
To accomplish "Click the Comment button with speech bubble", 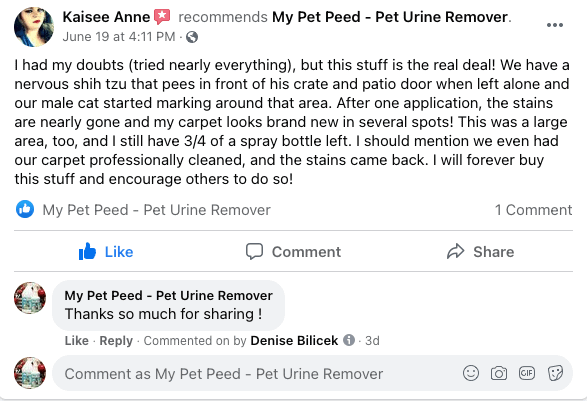I will [x=293, y=252].
